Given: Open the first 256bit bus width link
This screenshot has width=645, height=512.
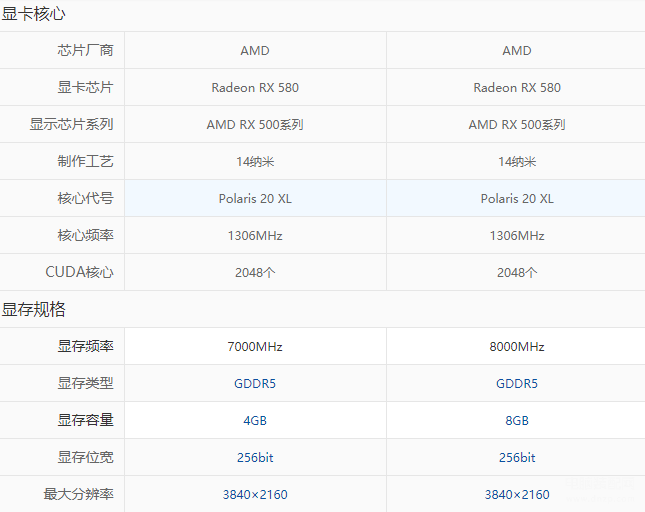Looking at the screenshot, I should pos(255,457).
